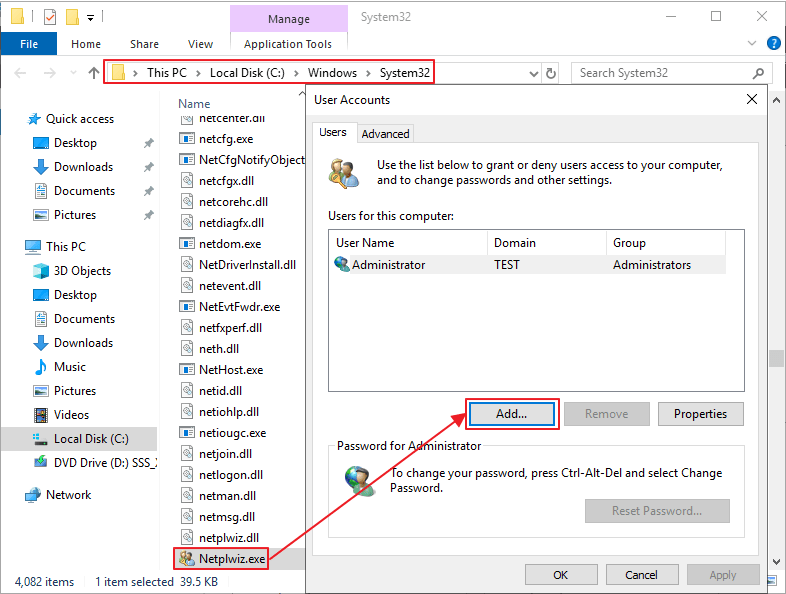
Task: Select Network in the navigation pane
Action: [x=68, y=495]
